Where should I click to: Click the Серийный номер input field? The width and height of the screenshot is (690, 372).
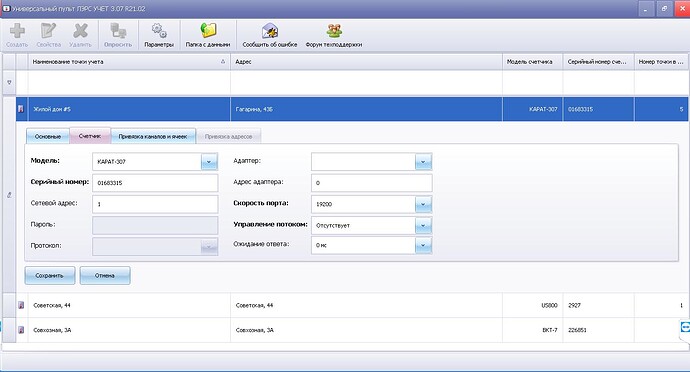pos(155,183)
